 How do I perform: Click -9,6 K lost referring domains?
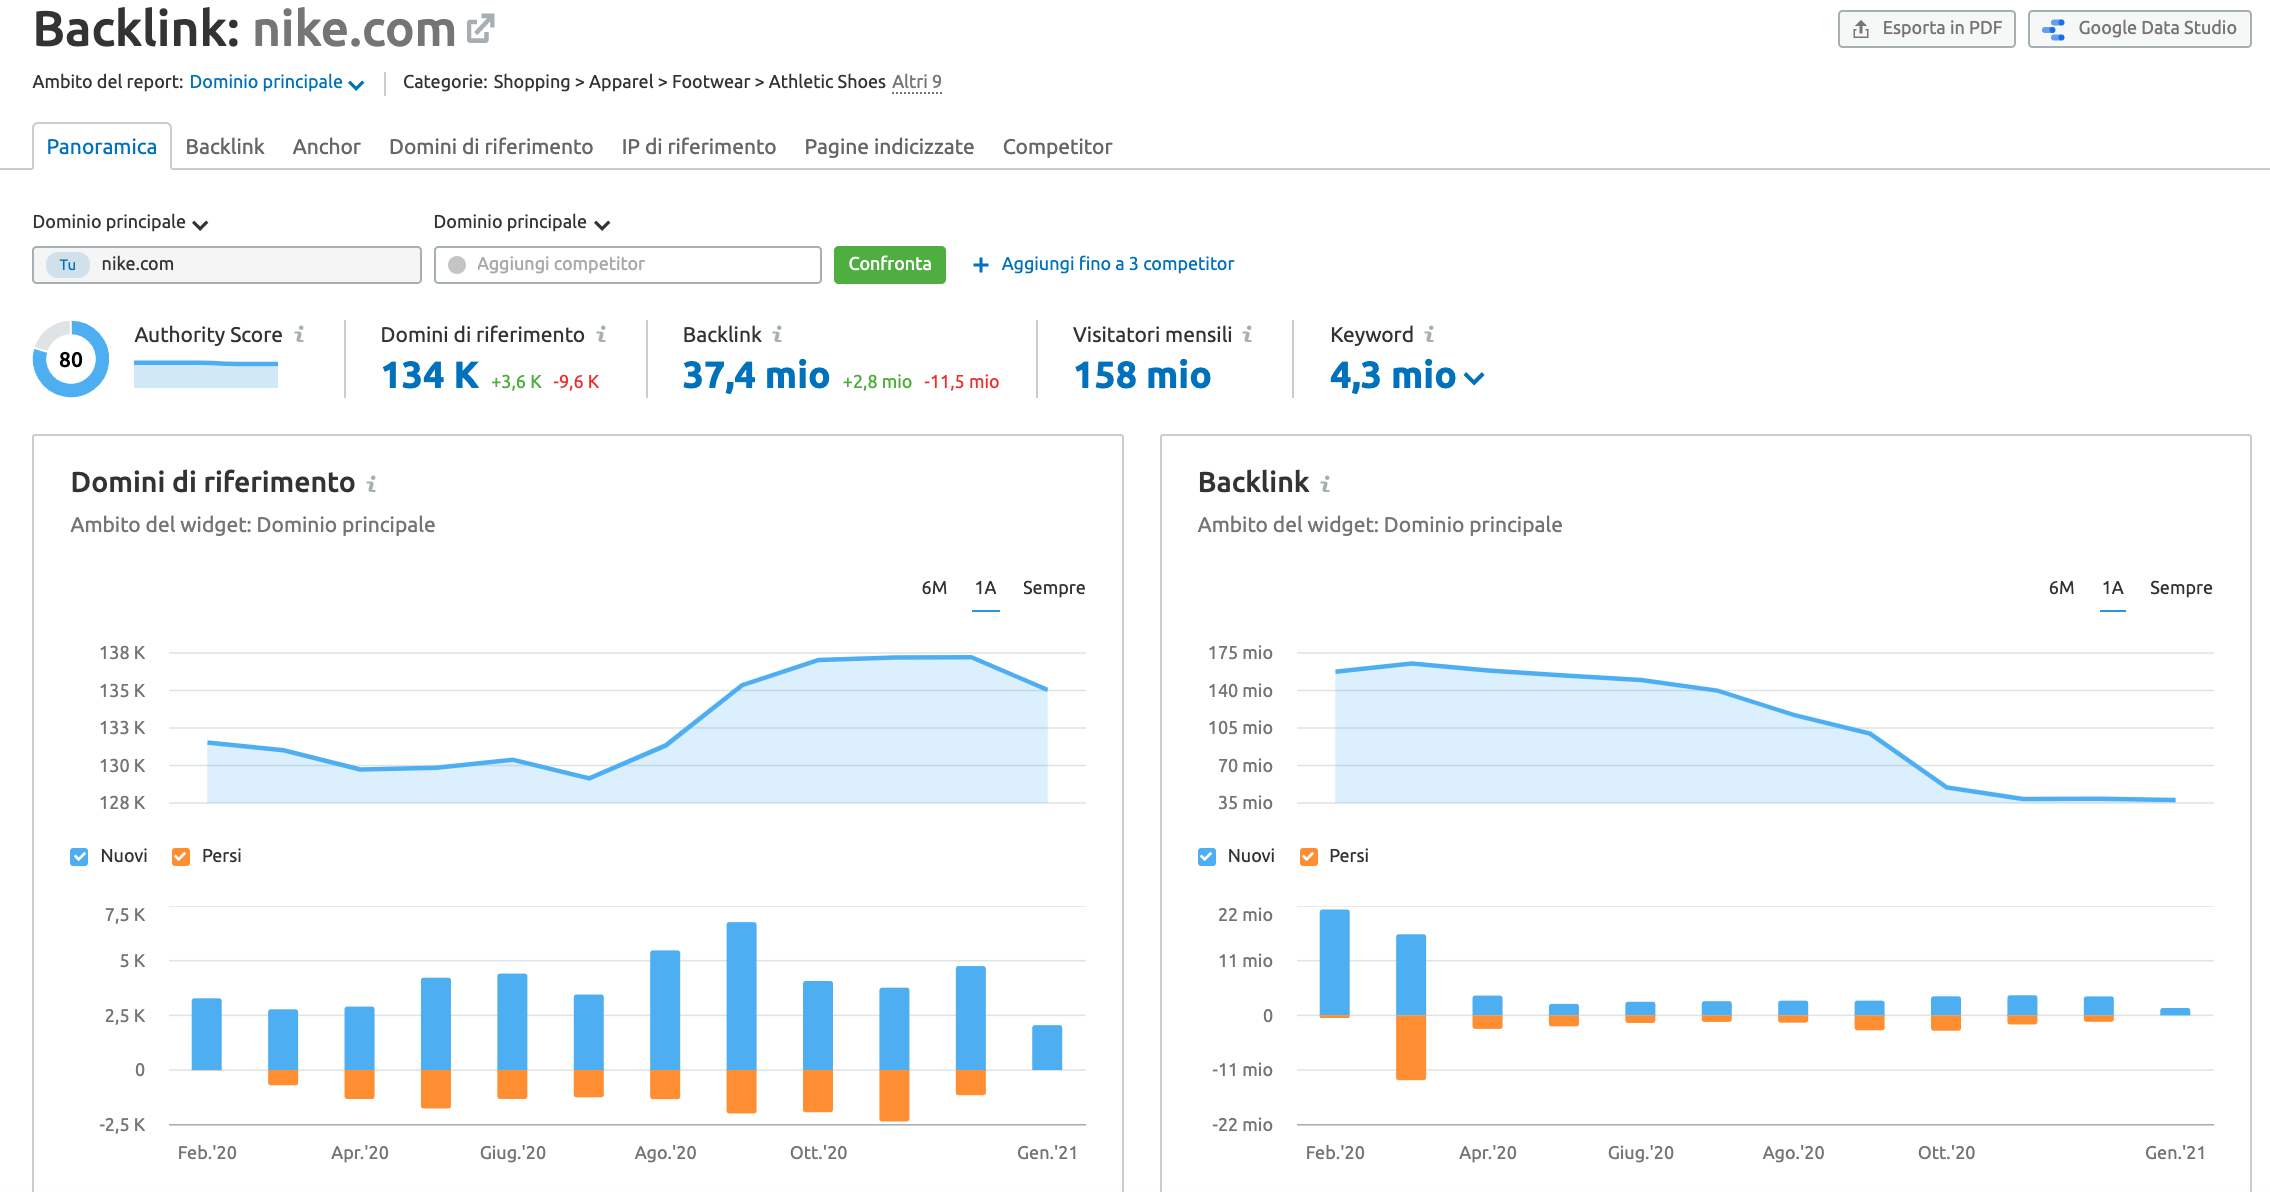click(576, 382)
